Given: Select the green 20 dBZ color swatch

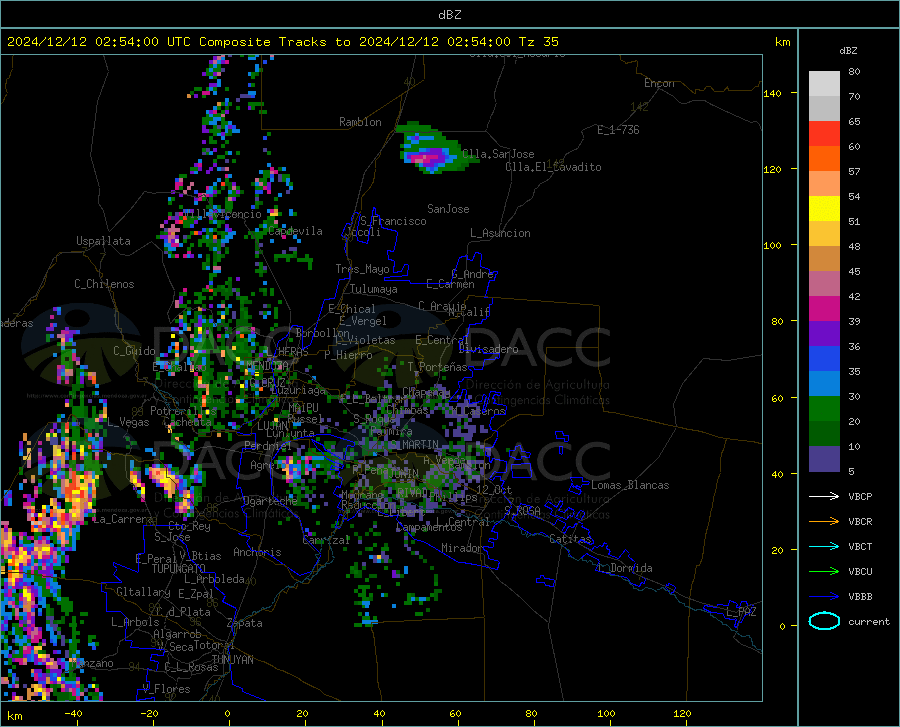Looking at the screenshot, I should (x=824, y=409).
